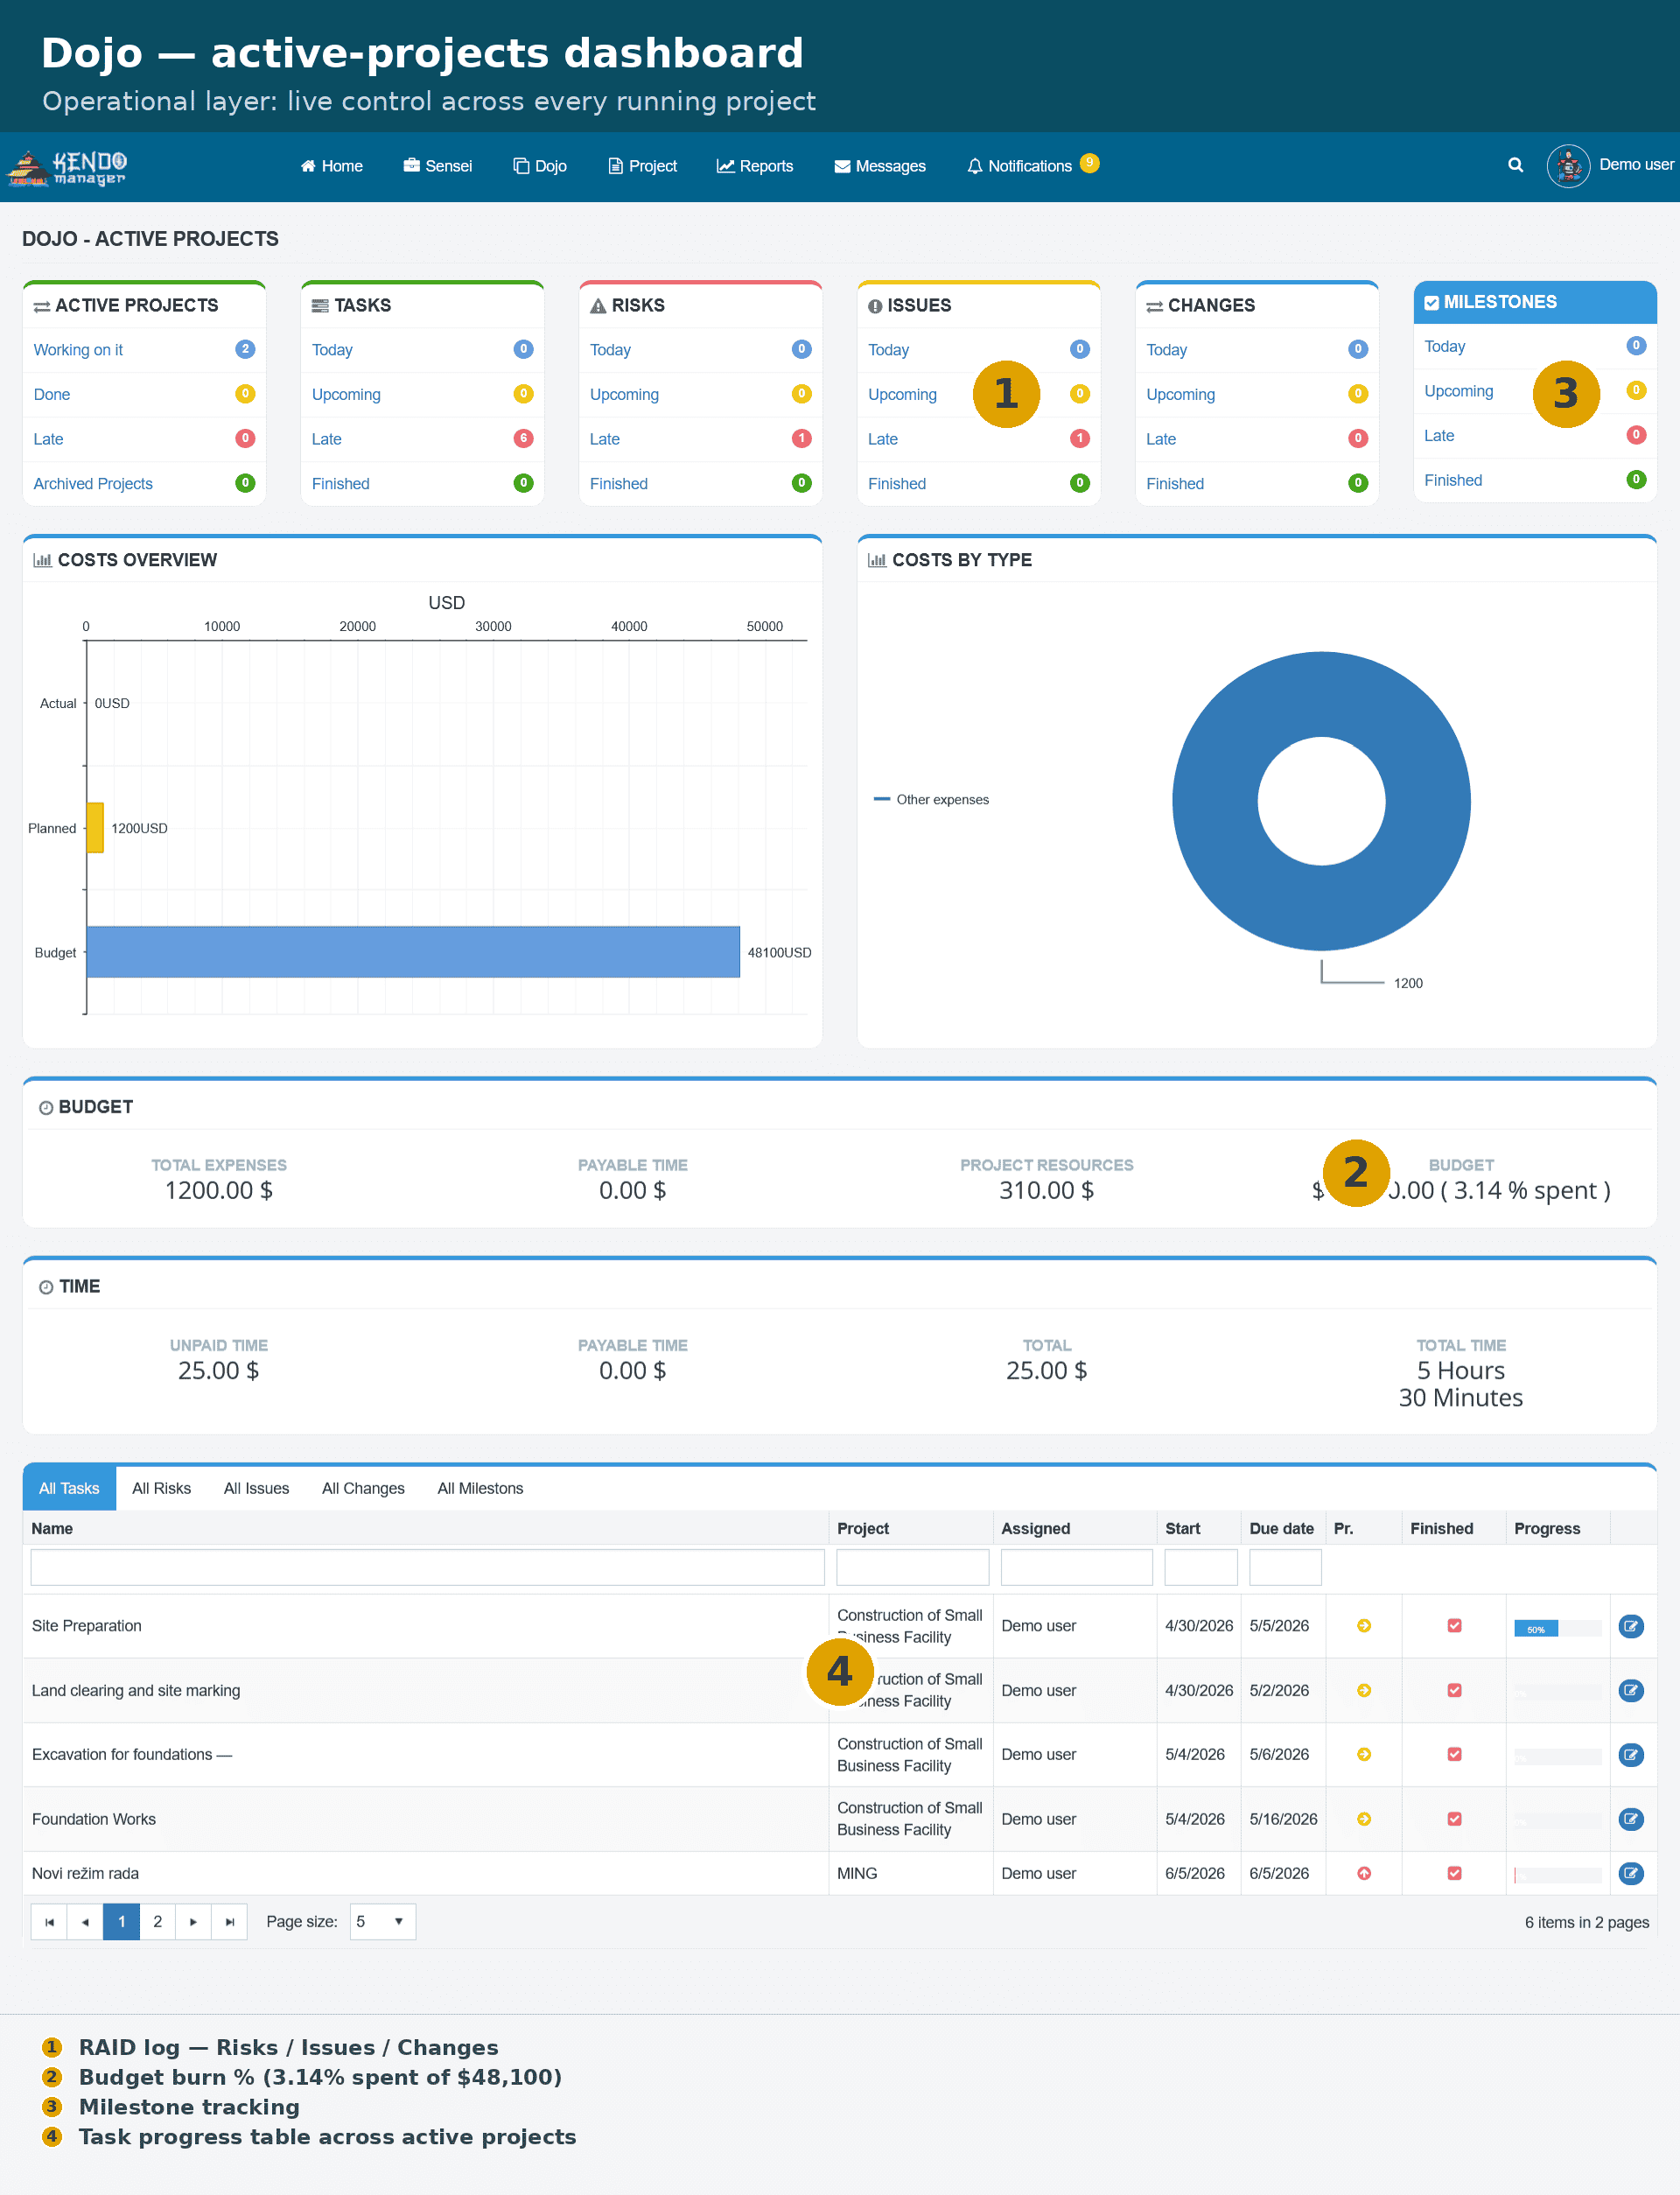Screen dimensions: 1680x2195
Task: Edit the Land clearing task
Action: [x=1630, y=1690]
